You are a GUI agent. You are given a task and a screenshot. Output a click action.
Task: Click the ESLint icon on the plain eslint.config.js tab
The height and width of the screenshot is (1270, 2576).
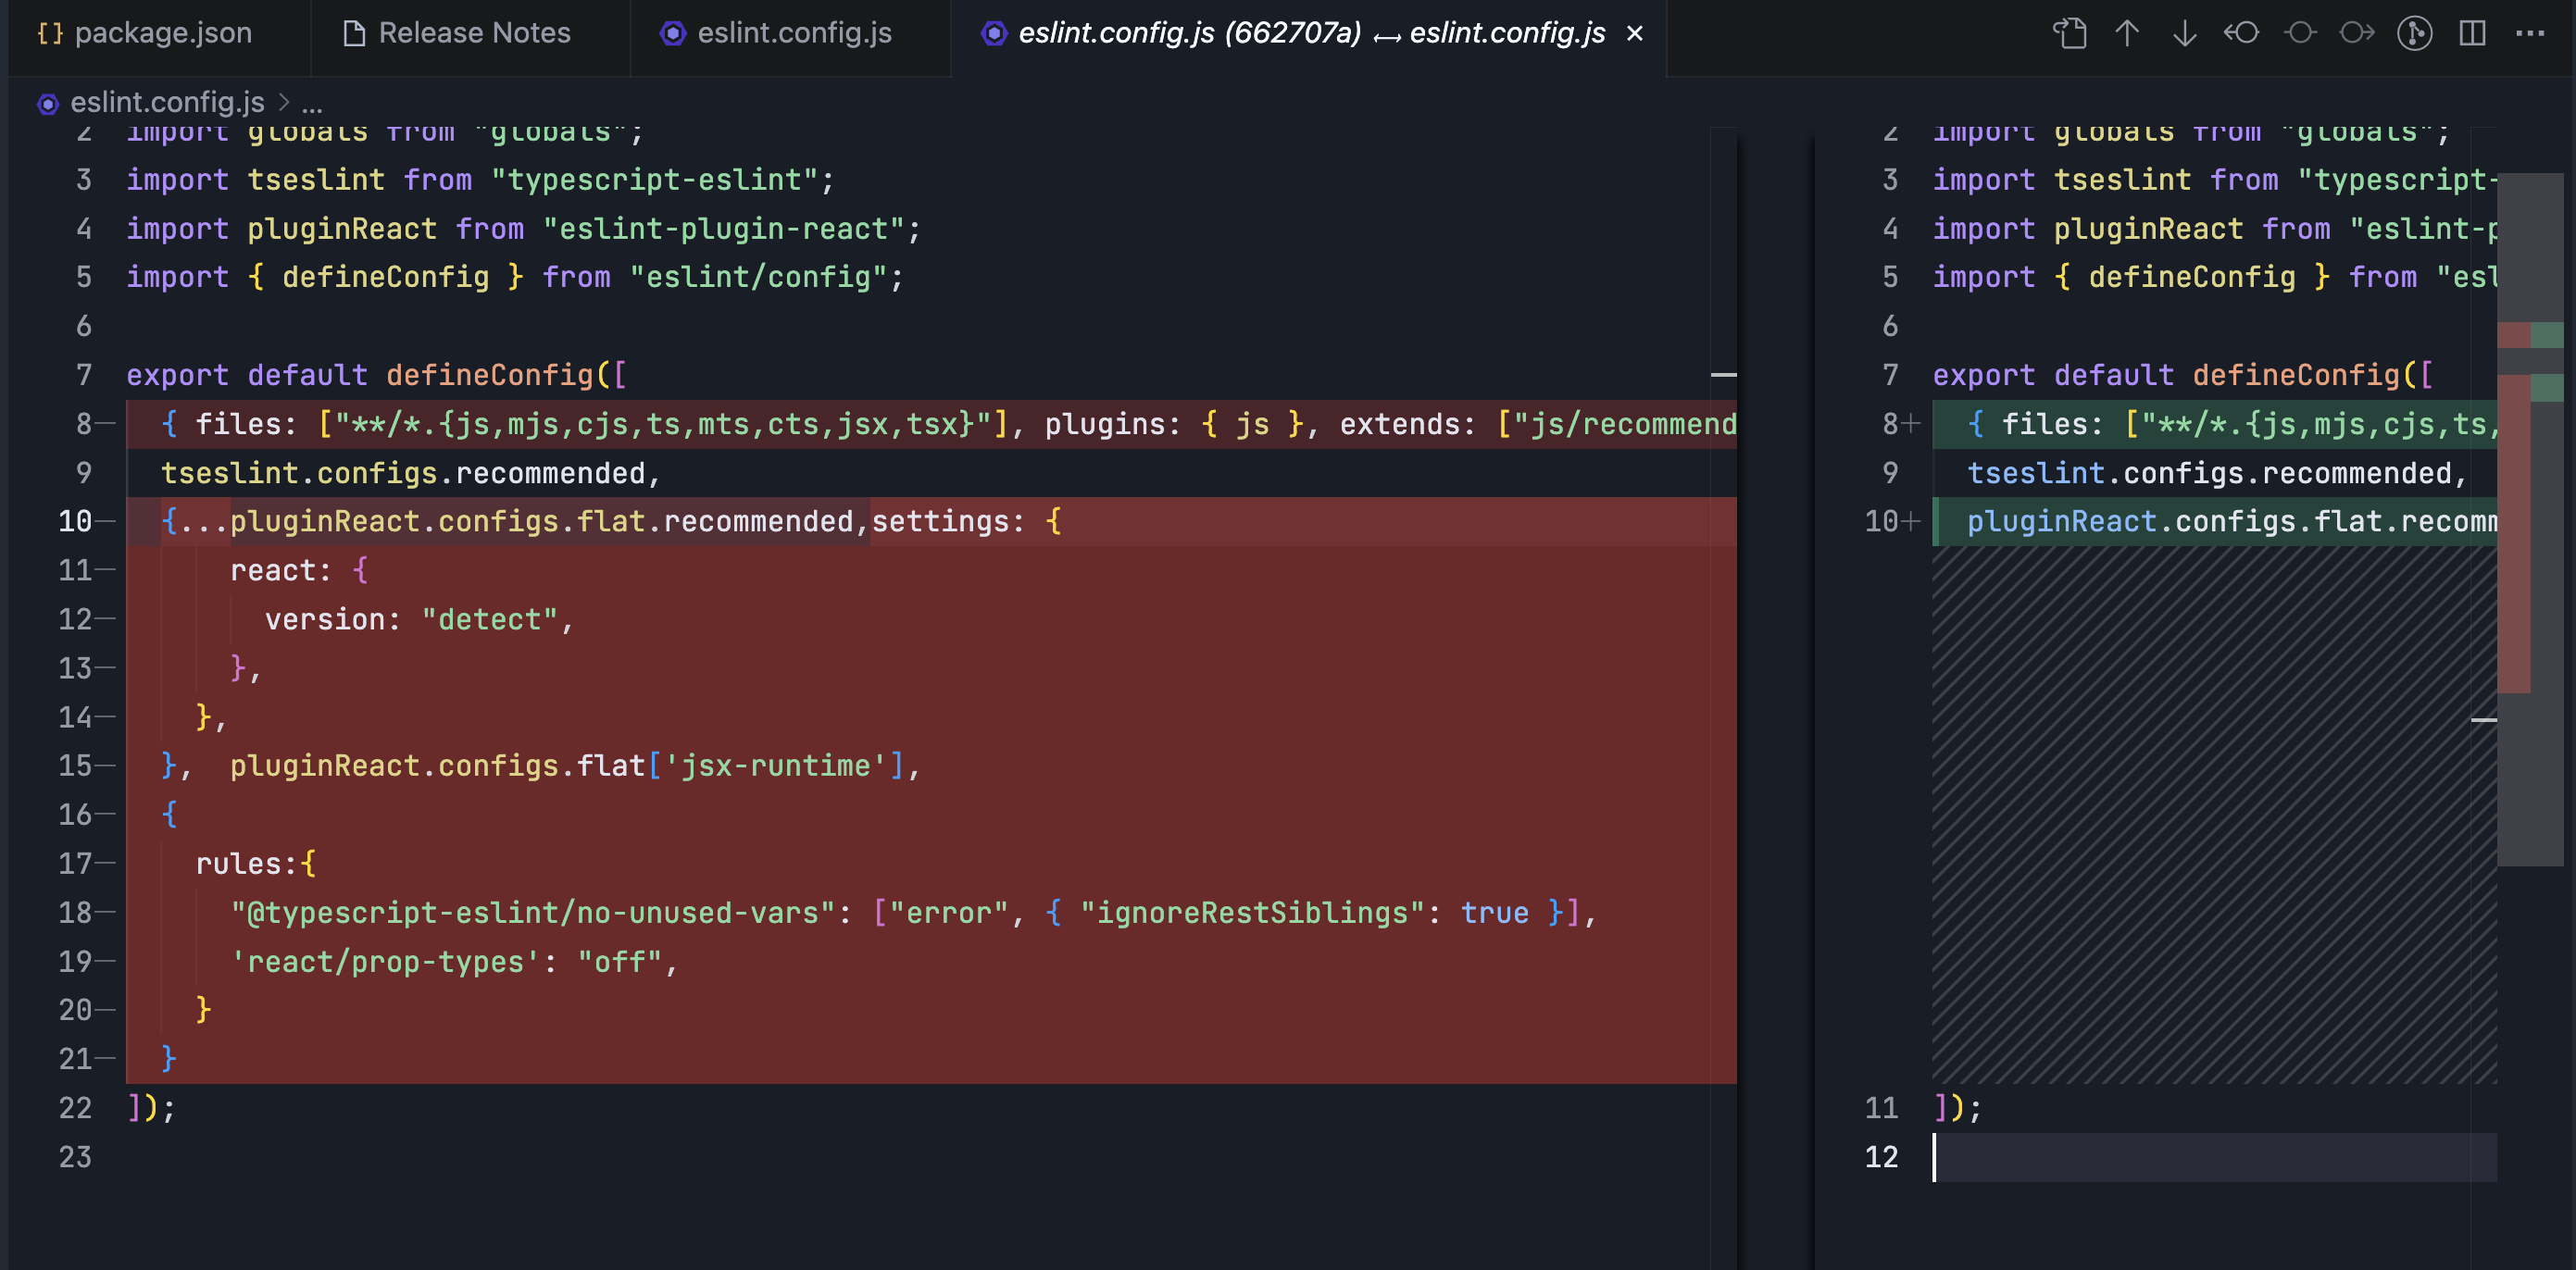(x=673, y=34)
